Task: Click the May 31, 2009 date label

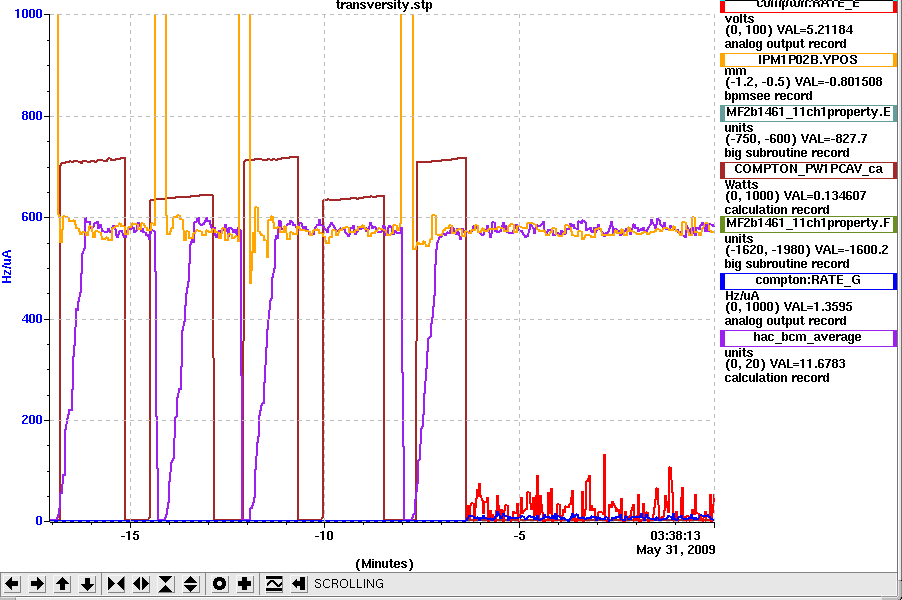Action: pos(675,550)
